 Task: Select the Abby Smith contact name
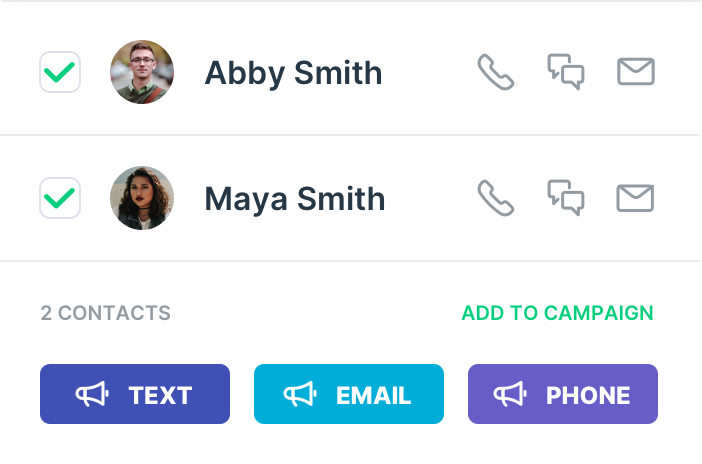point(293,73)
